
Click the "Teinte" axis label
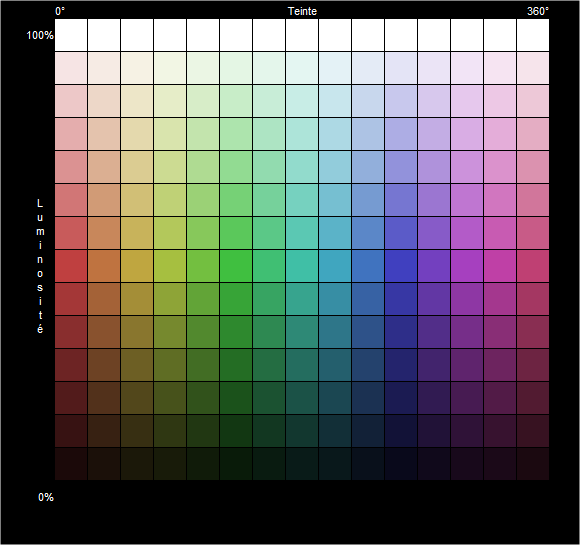tap(302, 11)
